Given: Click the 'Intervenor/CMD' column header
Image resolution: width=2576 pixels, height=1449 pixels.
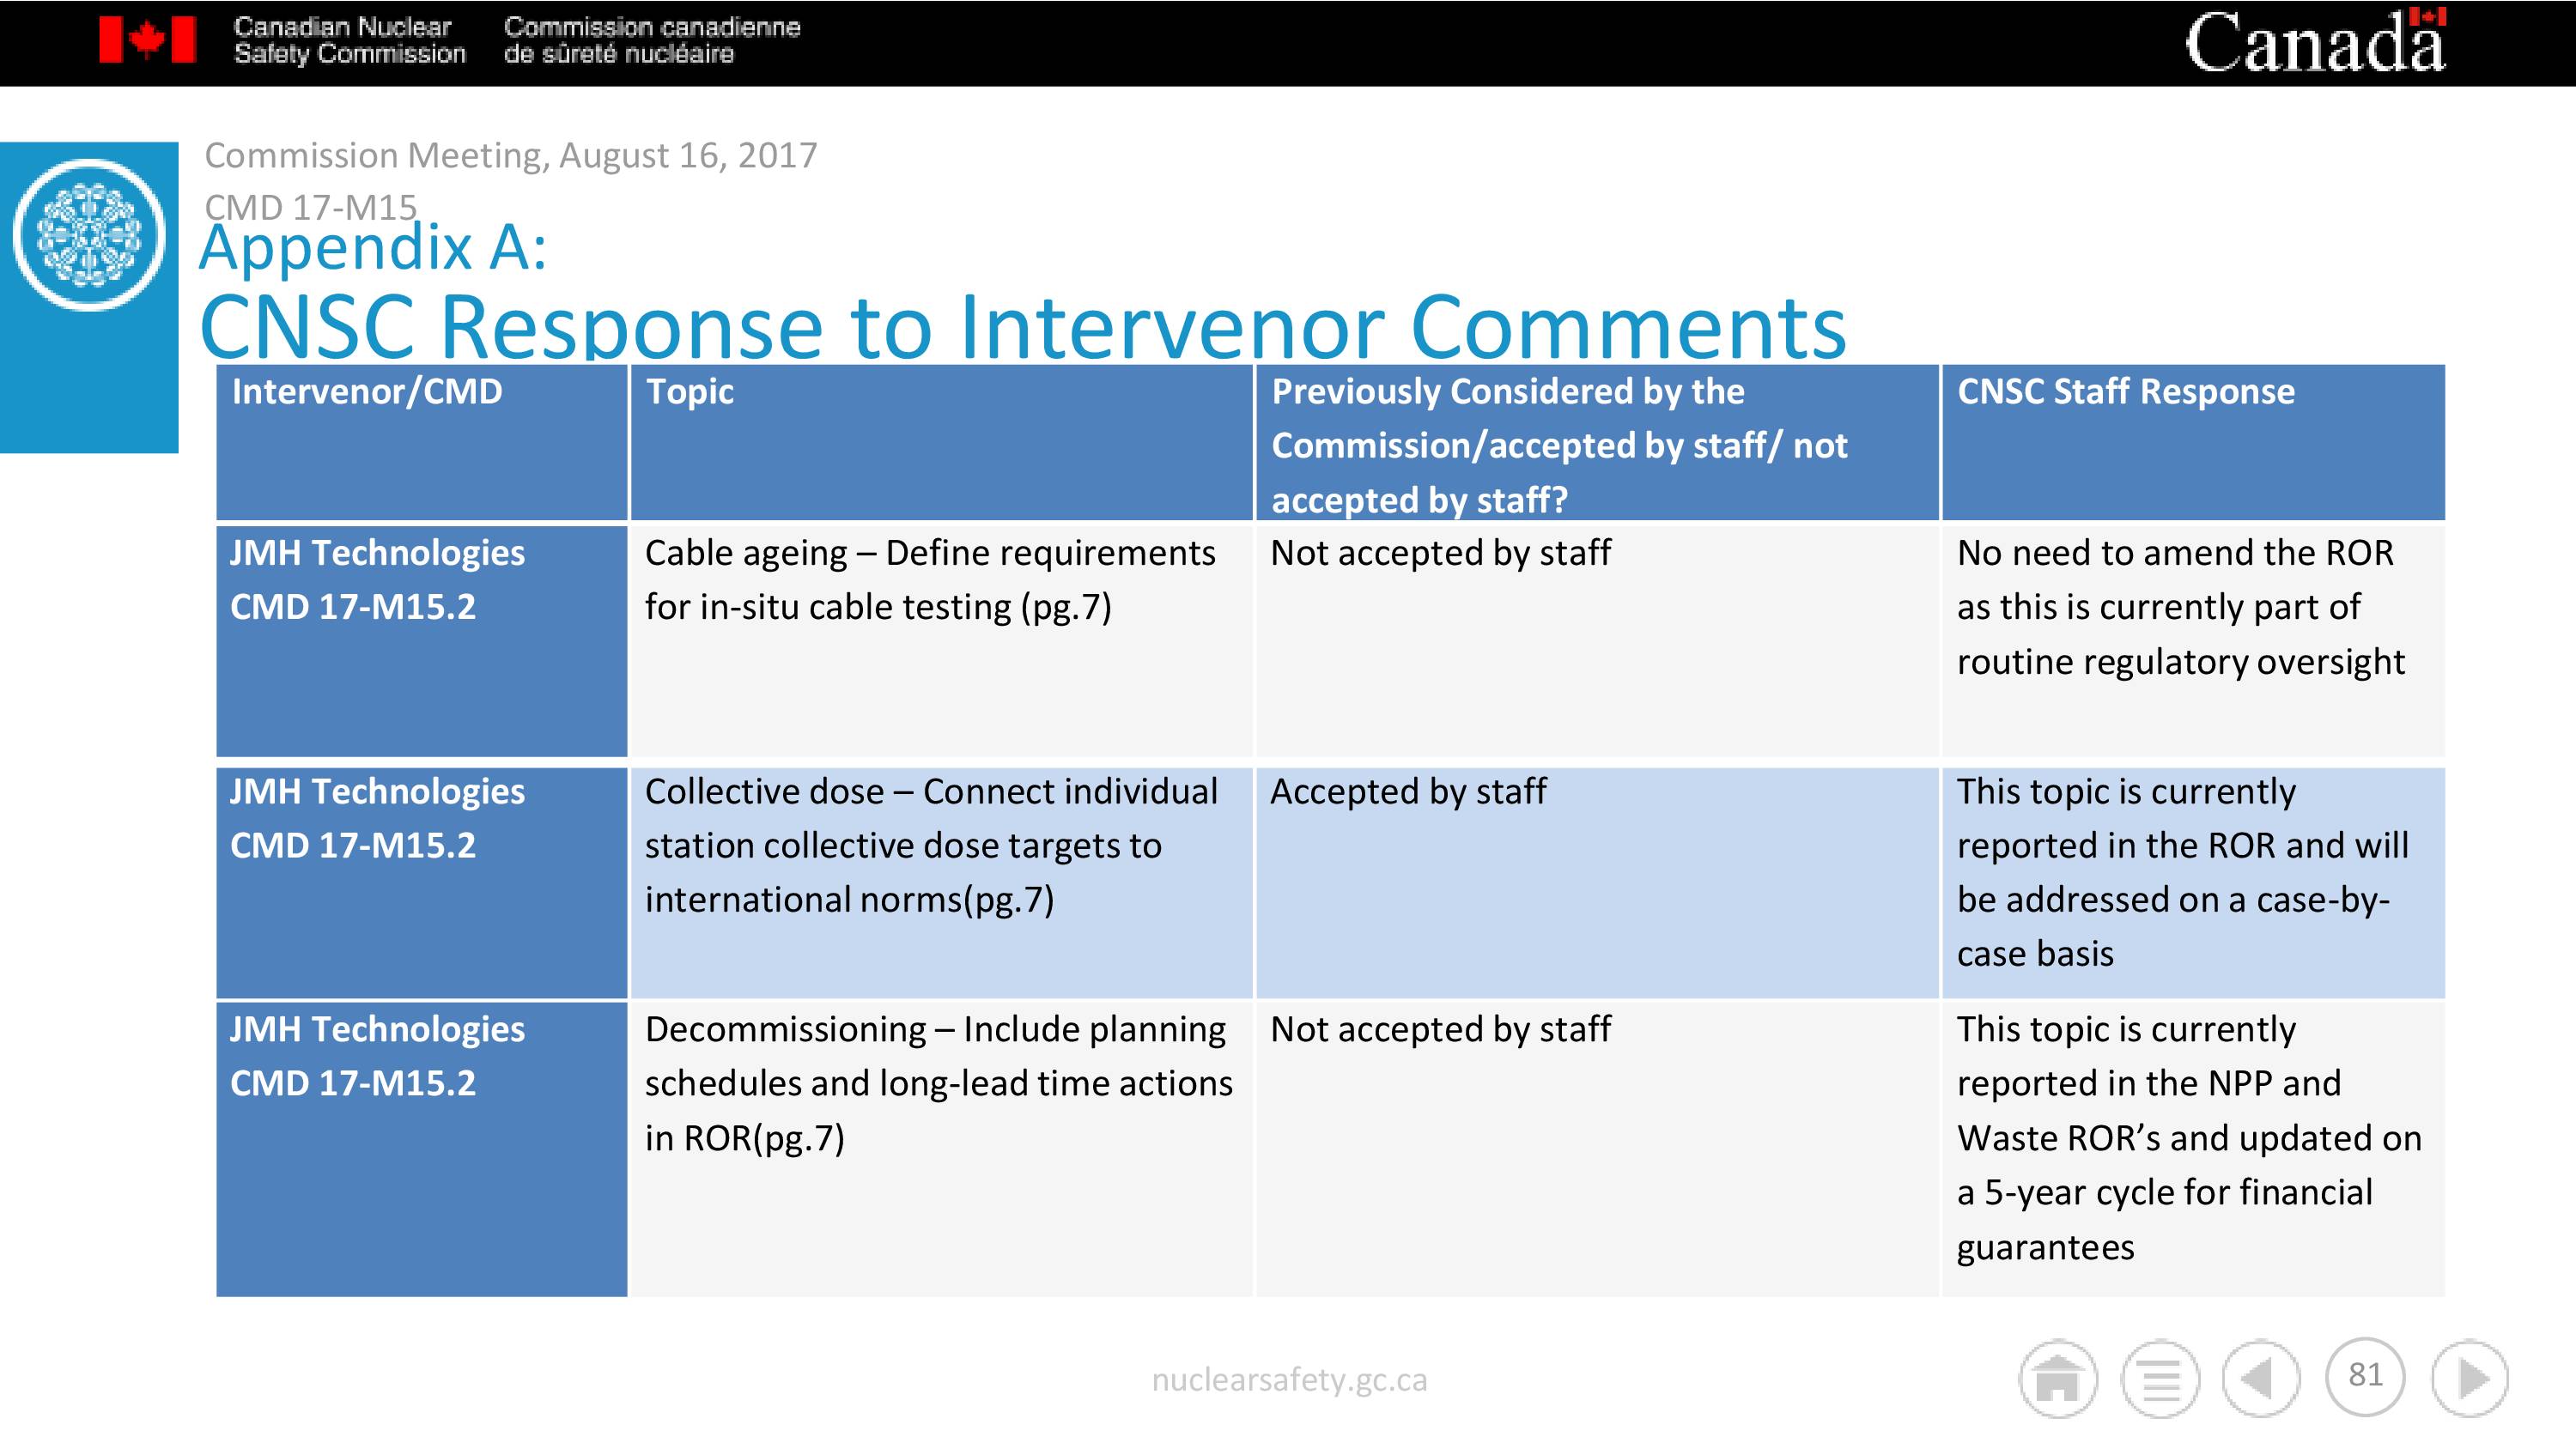Looking at the screenshot, I should click(422, 442).
